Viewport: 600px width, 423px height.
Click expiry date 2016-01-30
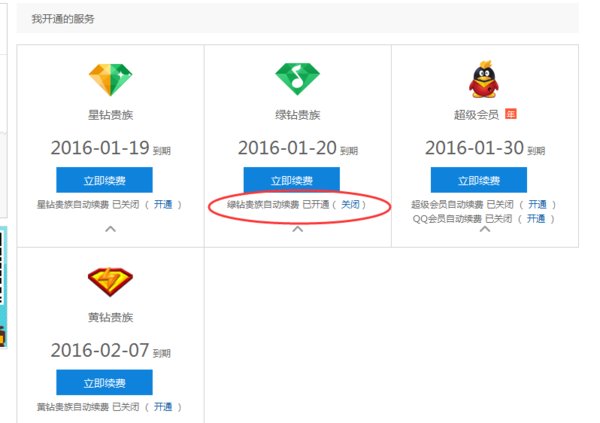click(x=474, y=148)
